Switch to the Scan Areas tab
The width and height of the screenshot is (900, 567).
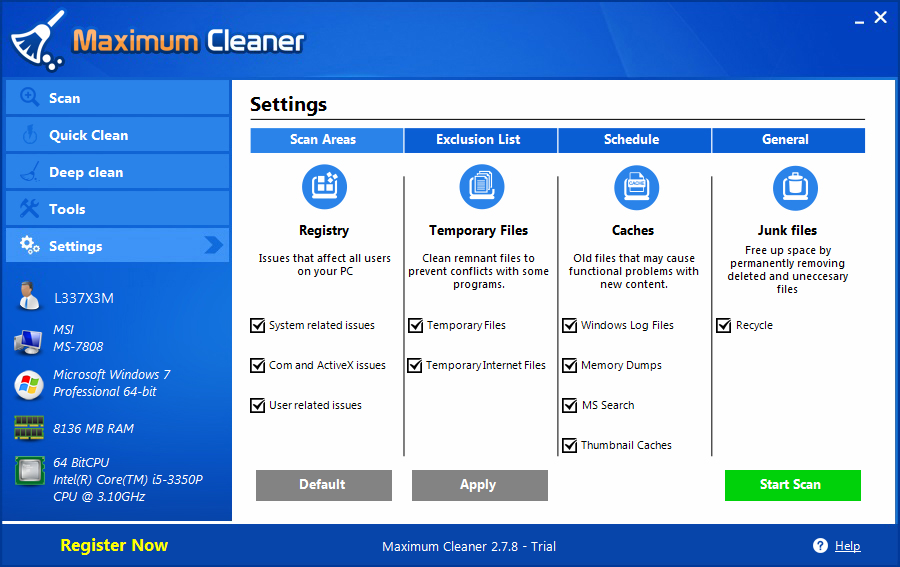[327, 140]
